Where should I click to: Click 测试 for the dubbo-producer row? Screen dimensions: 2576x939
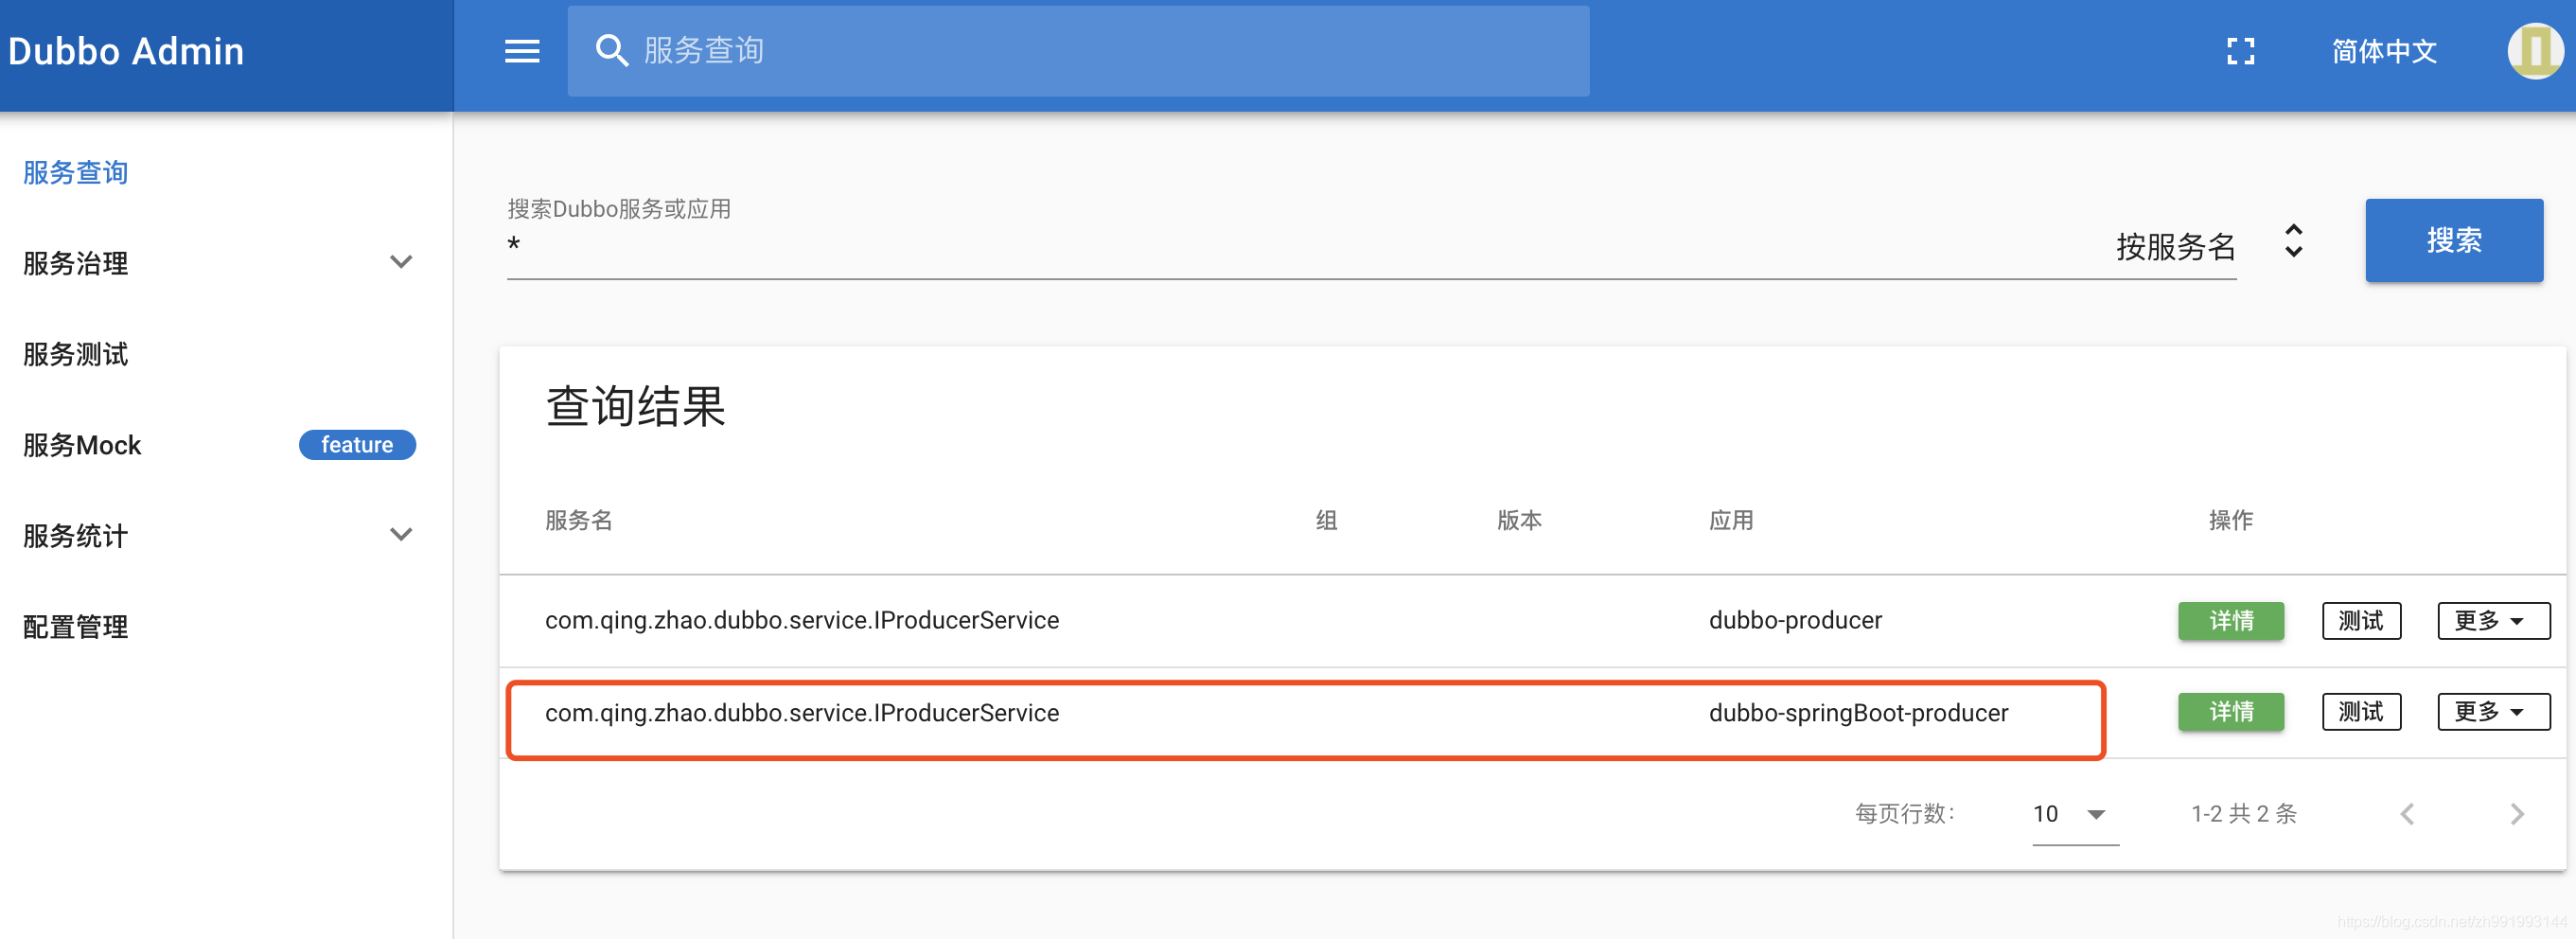pos(2360,620)
